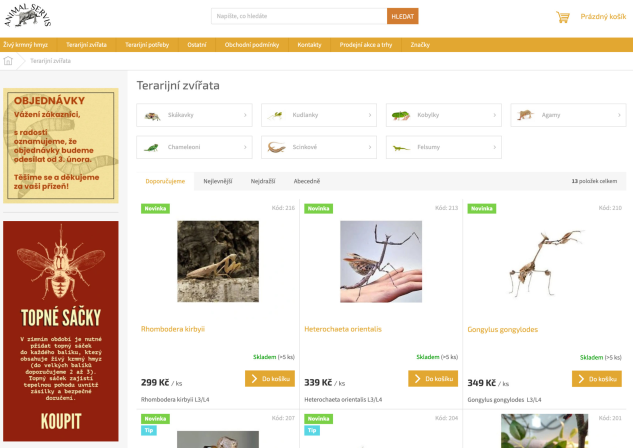Open Terarijní zvířata menu item
Image resolution: width=633 pixels, height=448 pixels.
click(86, 45)
